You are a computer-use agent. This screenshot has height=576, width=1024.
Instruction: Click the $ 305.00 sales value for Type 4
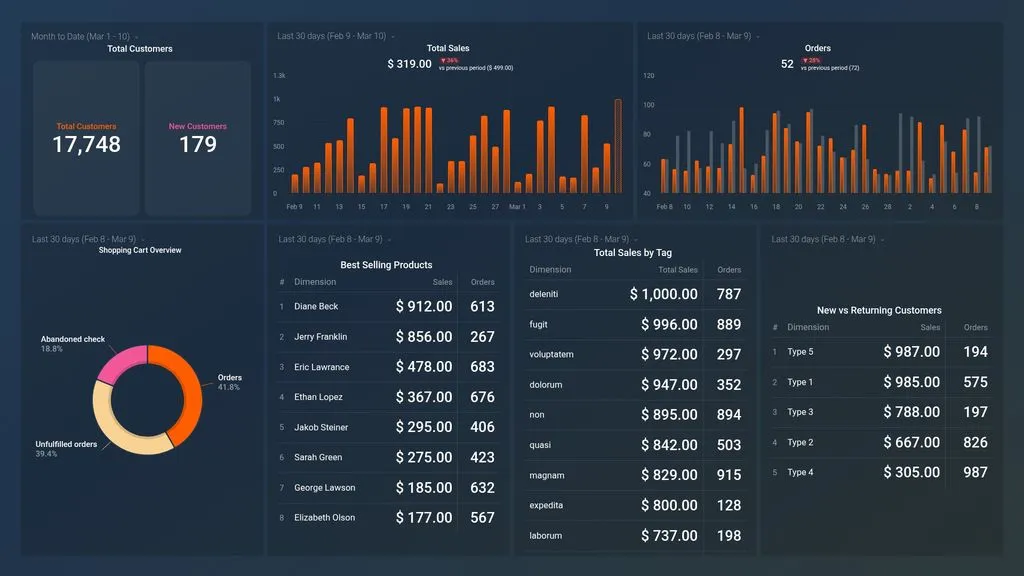[912, 473]
